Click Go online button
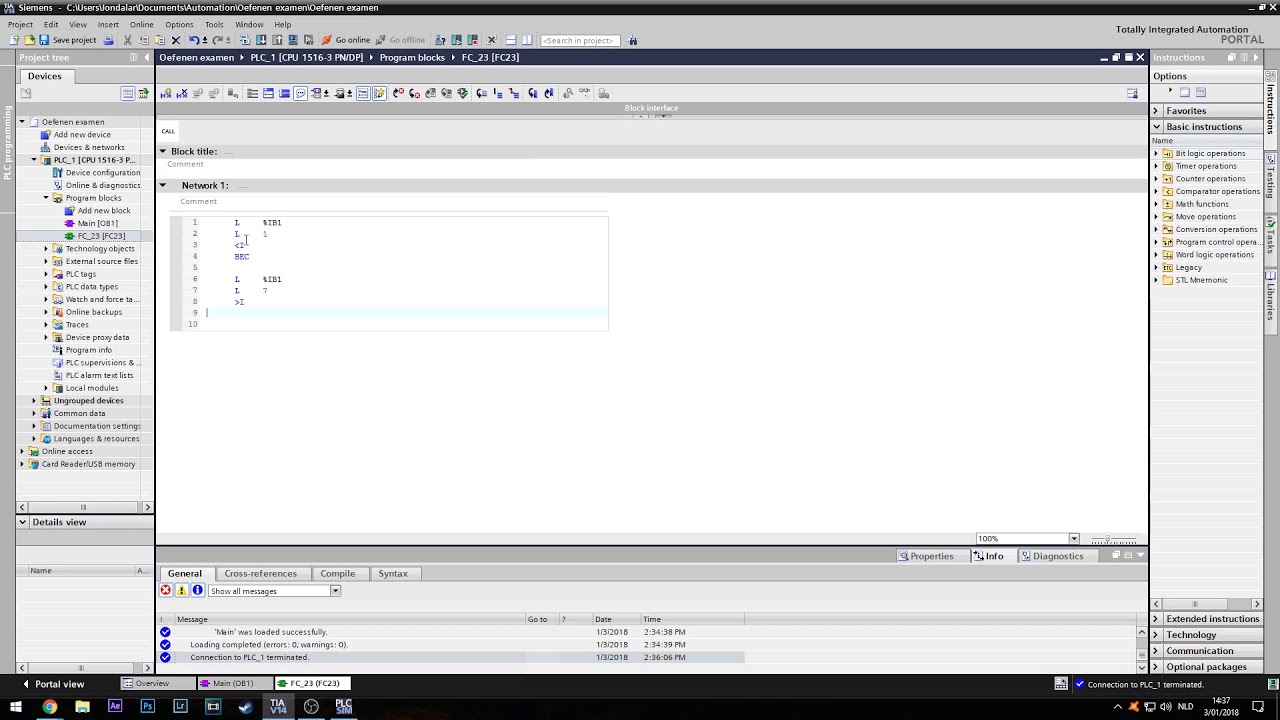 pyautogui.click(x=346, y=40)
